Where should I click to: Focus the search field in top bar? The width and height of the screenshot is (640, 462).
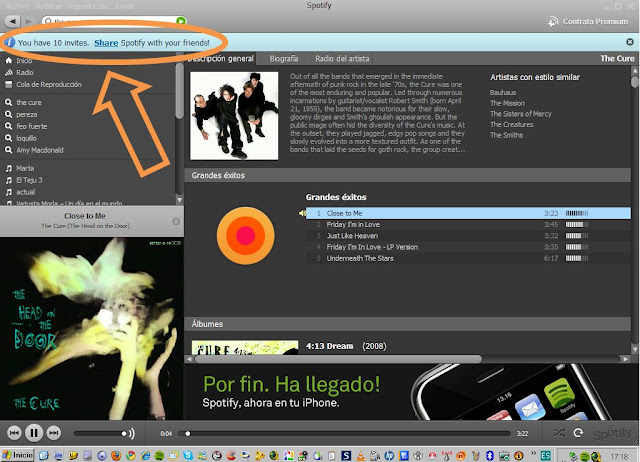(110, 20)
